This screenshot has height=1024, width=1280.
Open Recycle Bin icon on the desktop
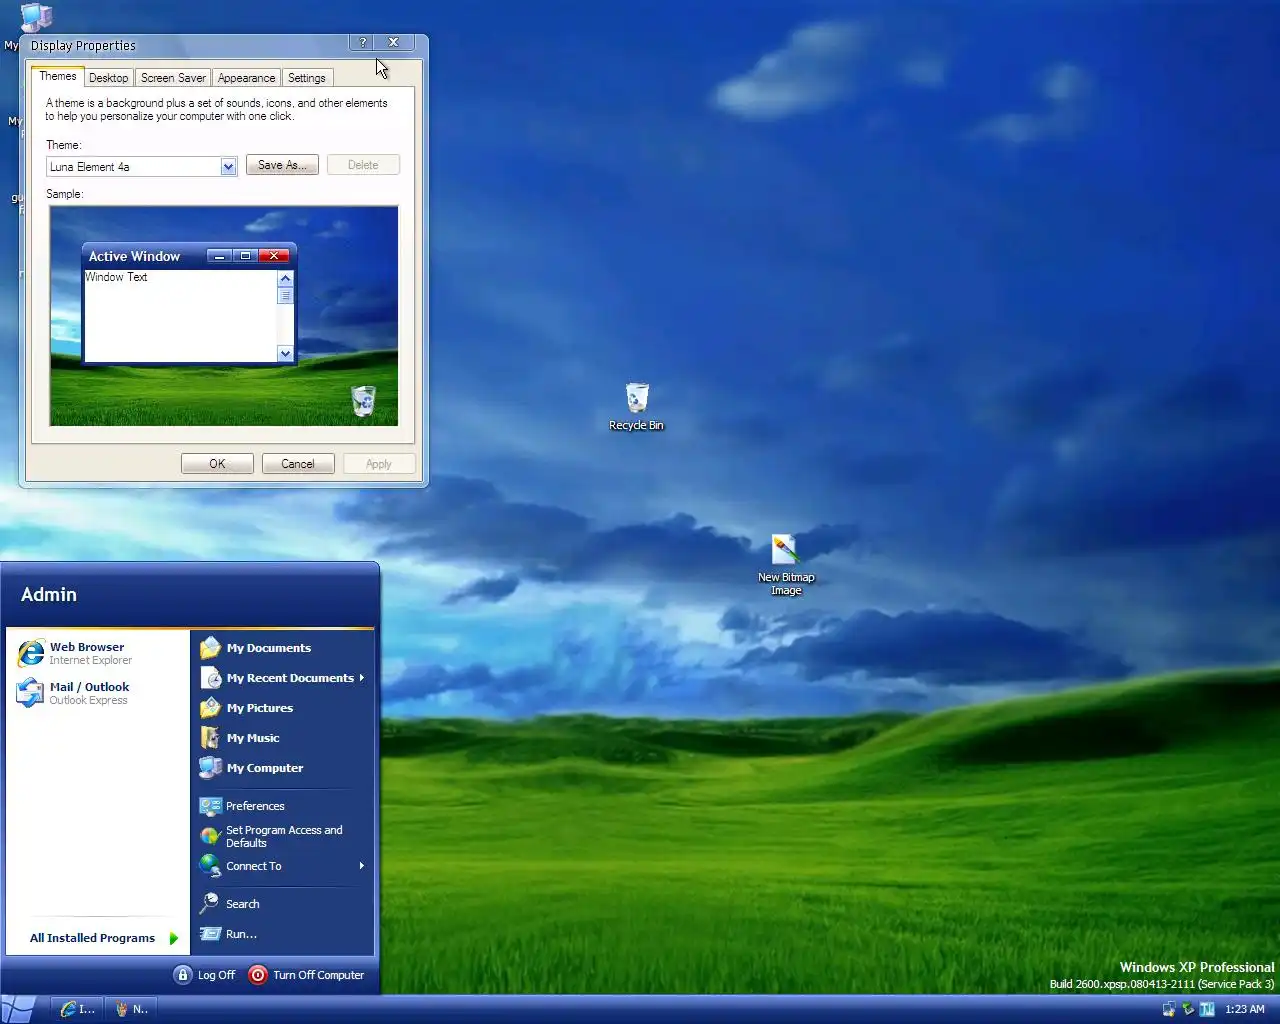pyautogui.click(x=637, y=407)
